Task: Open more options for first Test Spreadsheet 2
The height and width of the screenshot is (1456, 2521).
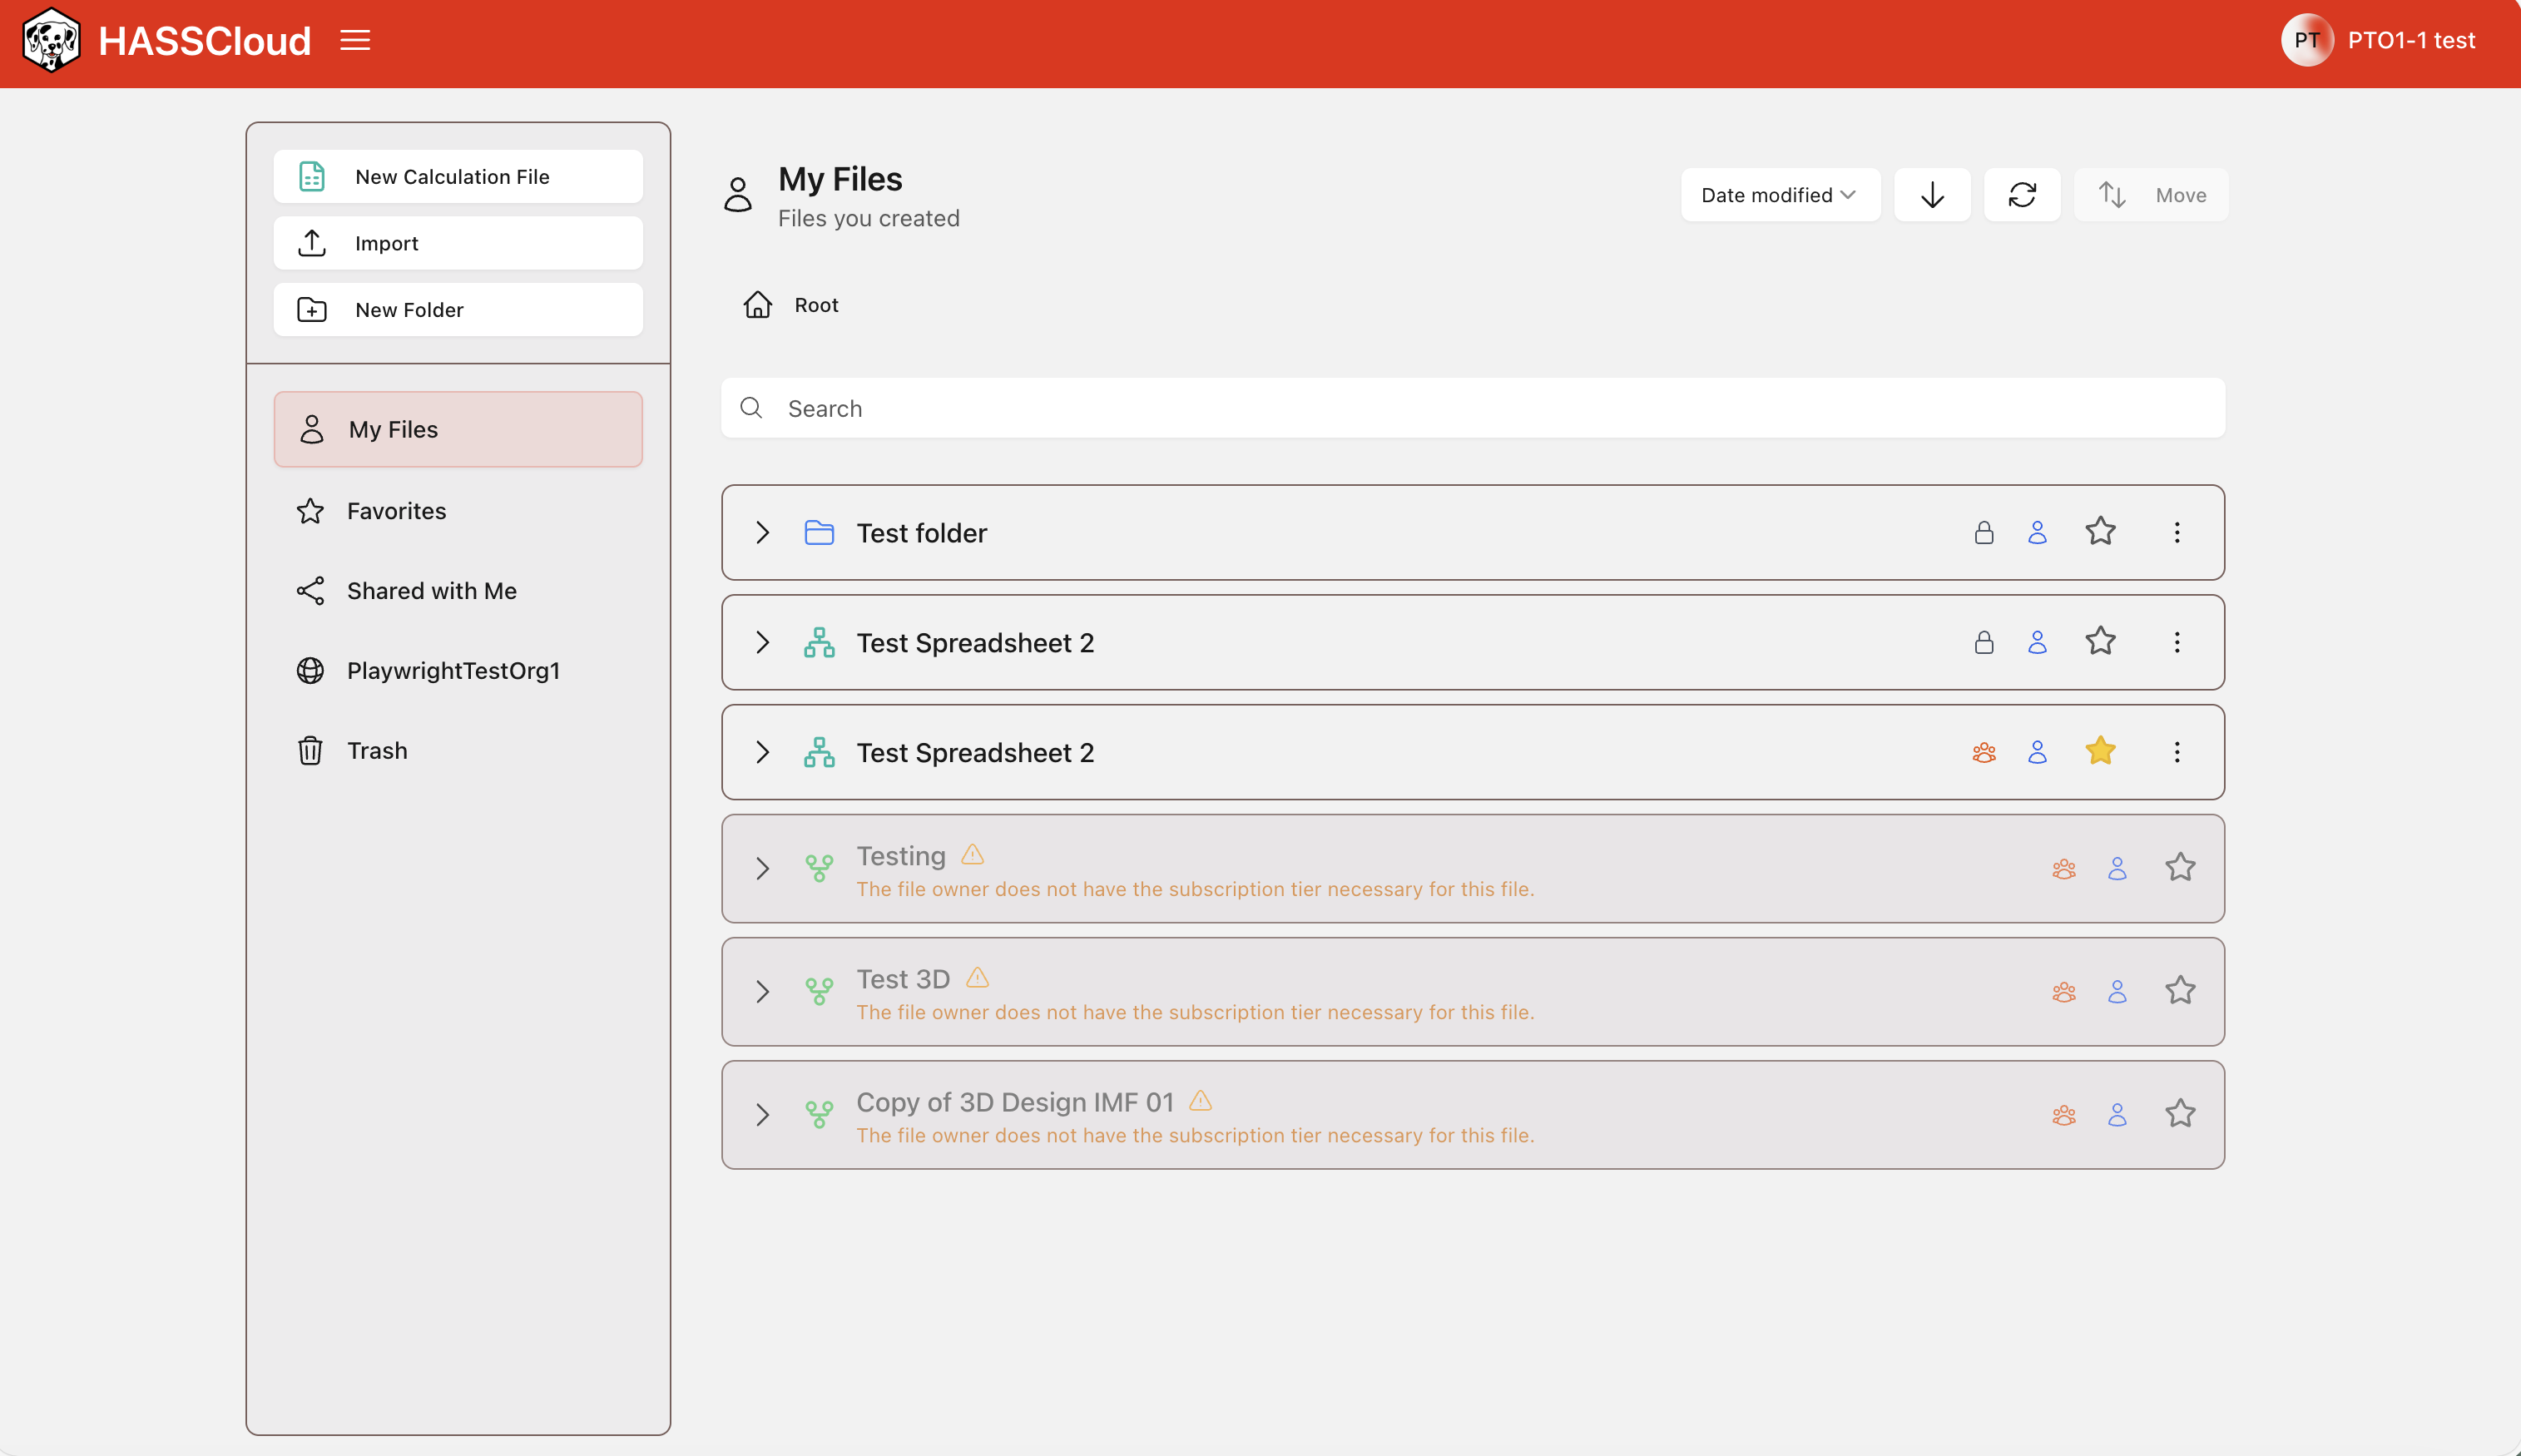Action: tap(2176, 643)
